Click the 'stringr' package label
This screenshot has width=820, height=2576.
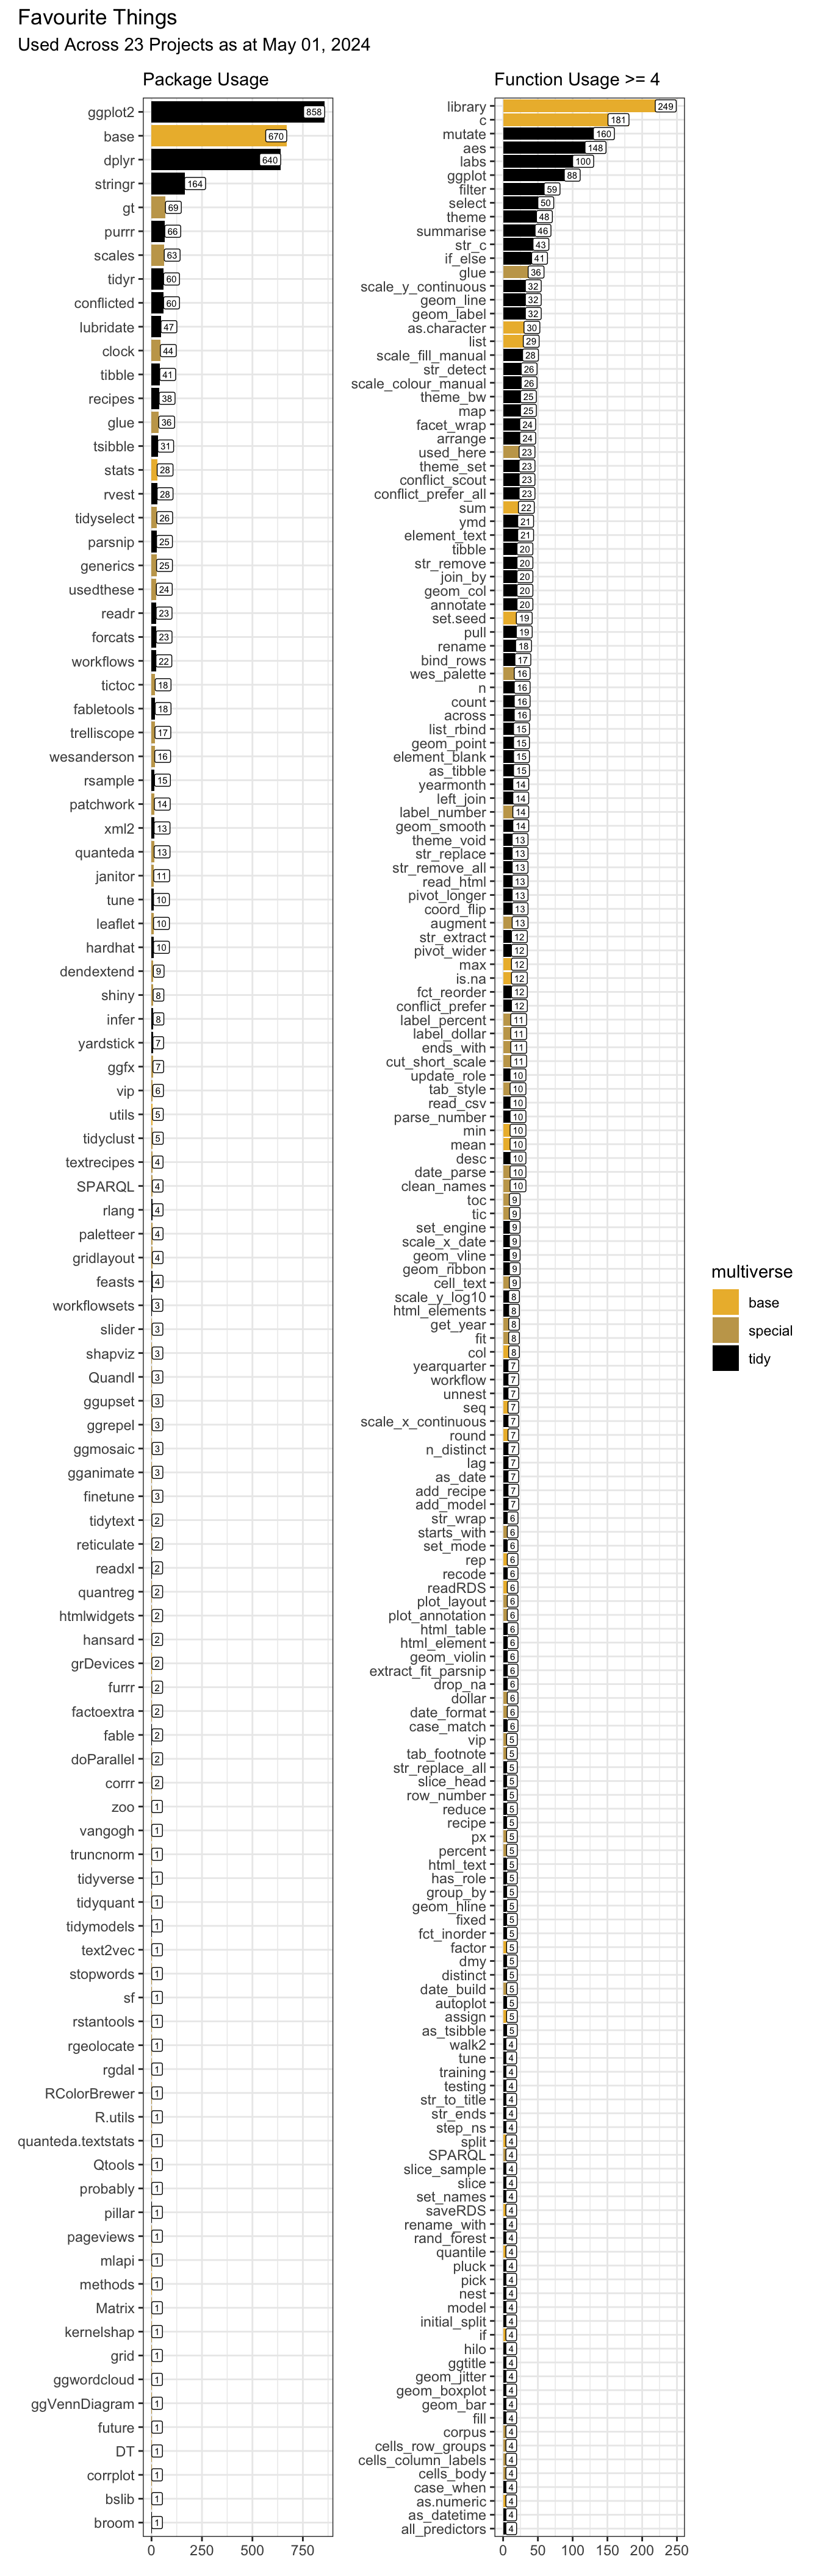pos(115,184)
